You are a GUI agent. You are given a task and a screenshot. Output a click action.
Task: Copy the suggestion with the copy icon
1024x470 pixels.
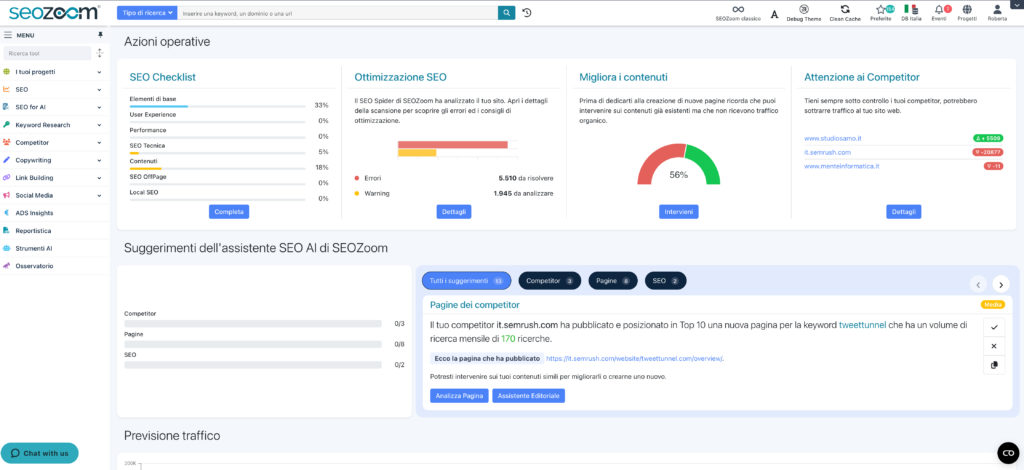[993, 365]
